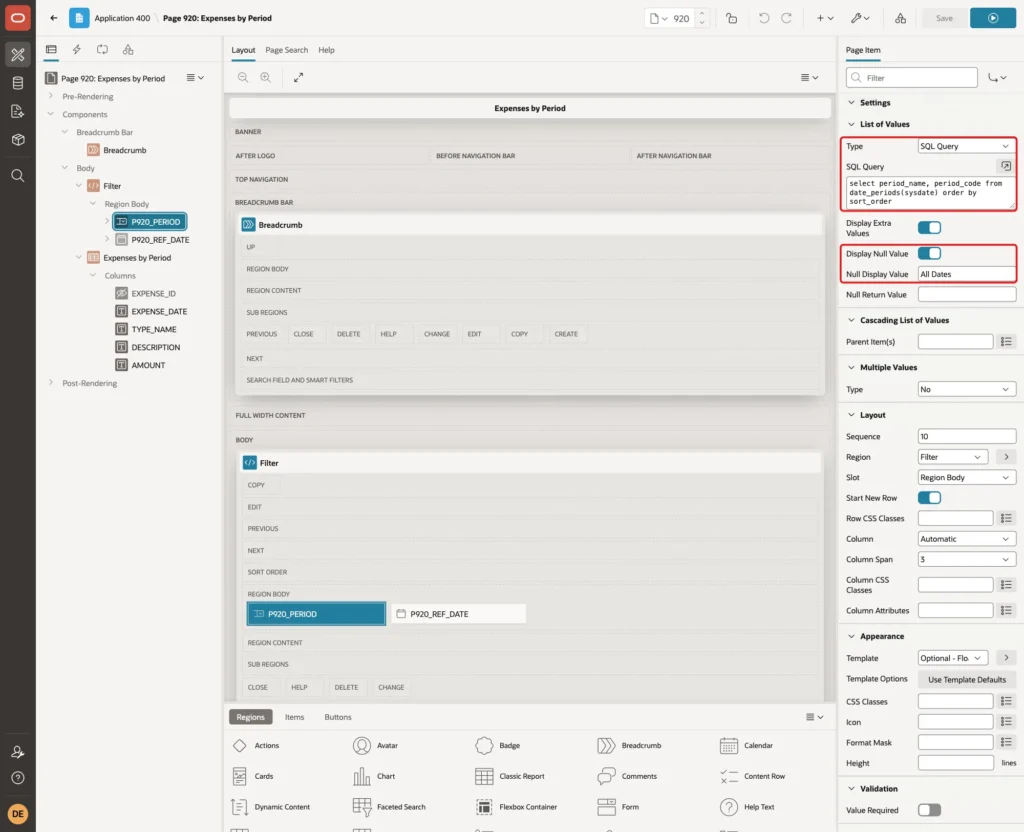The height and width of the screenshot is (832, 1024).
Task: Open the Multiple Values Type dropdown
Action: pos(967,389)
